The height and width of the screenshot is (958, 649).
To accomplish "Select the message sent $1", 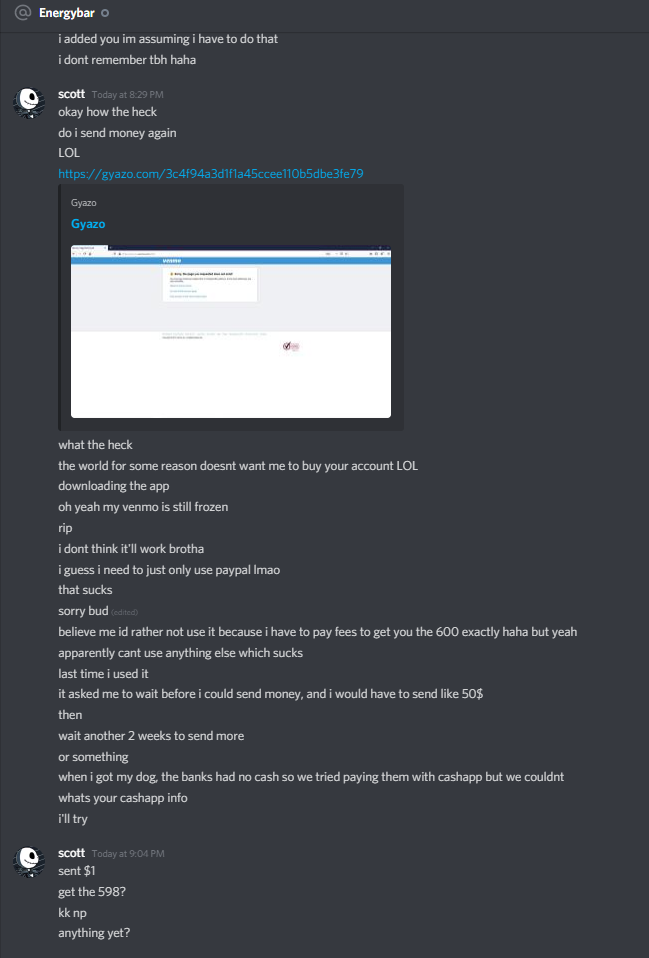I will tap(77, 871).
